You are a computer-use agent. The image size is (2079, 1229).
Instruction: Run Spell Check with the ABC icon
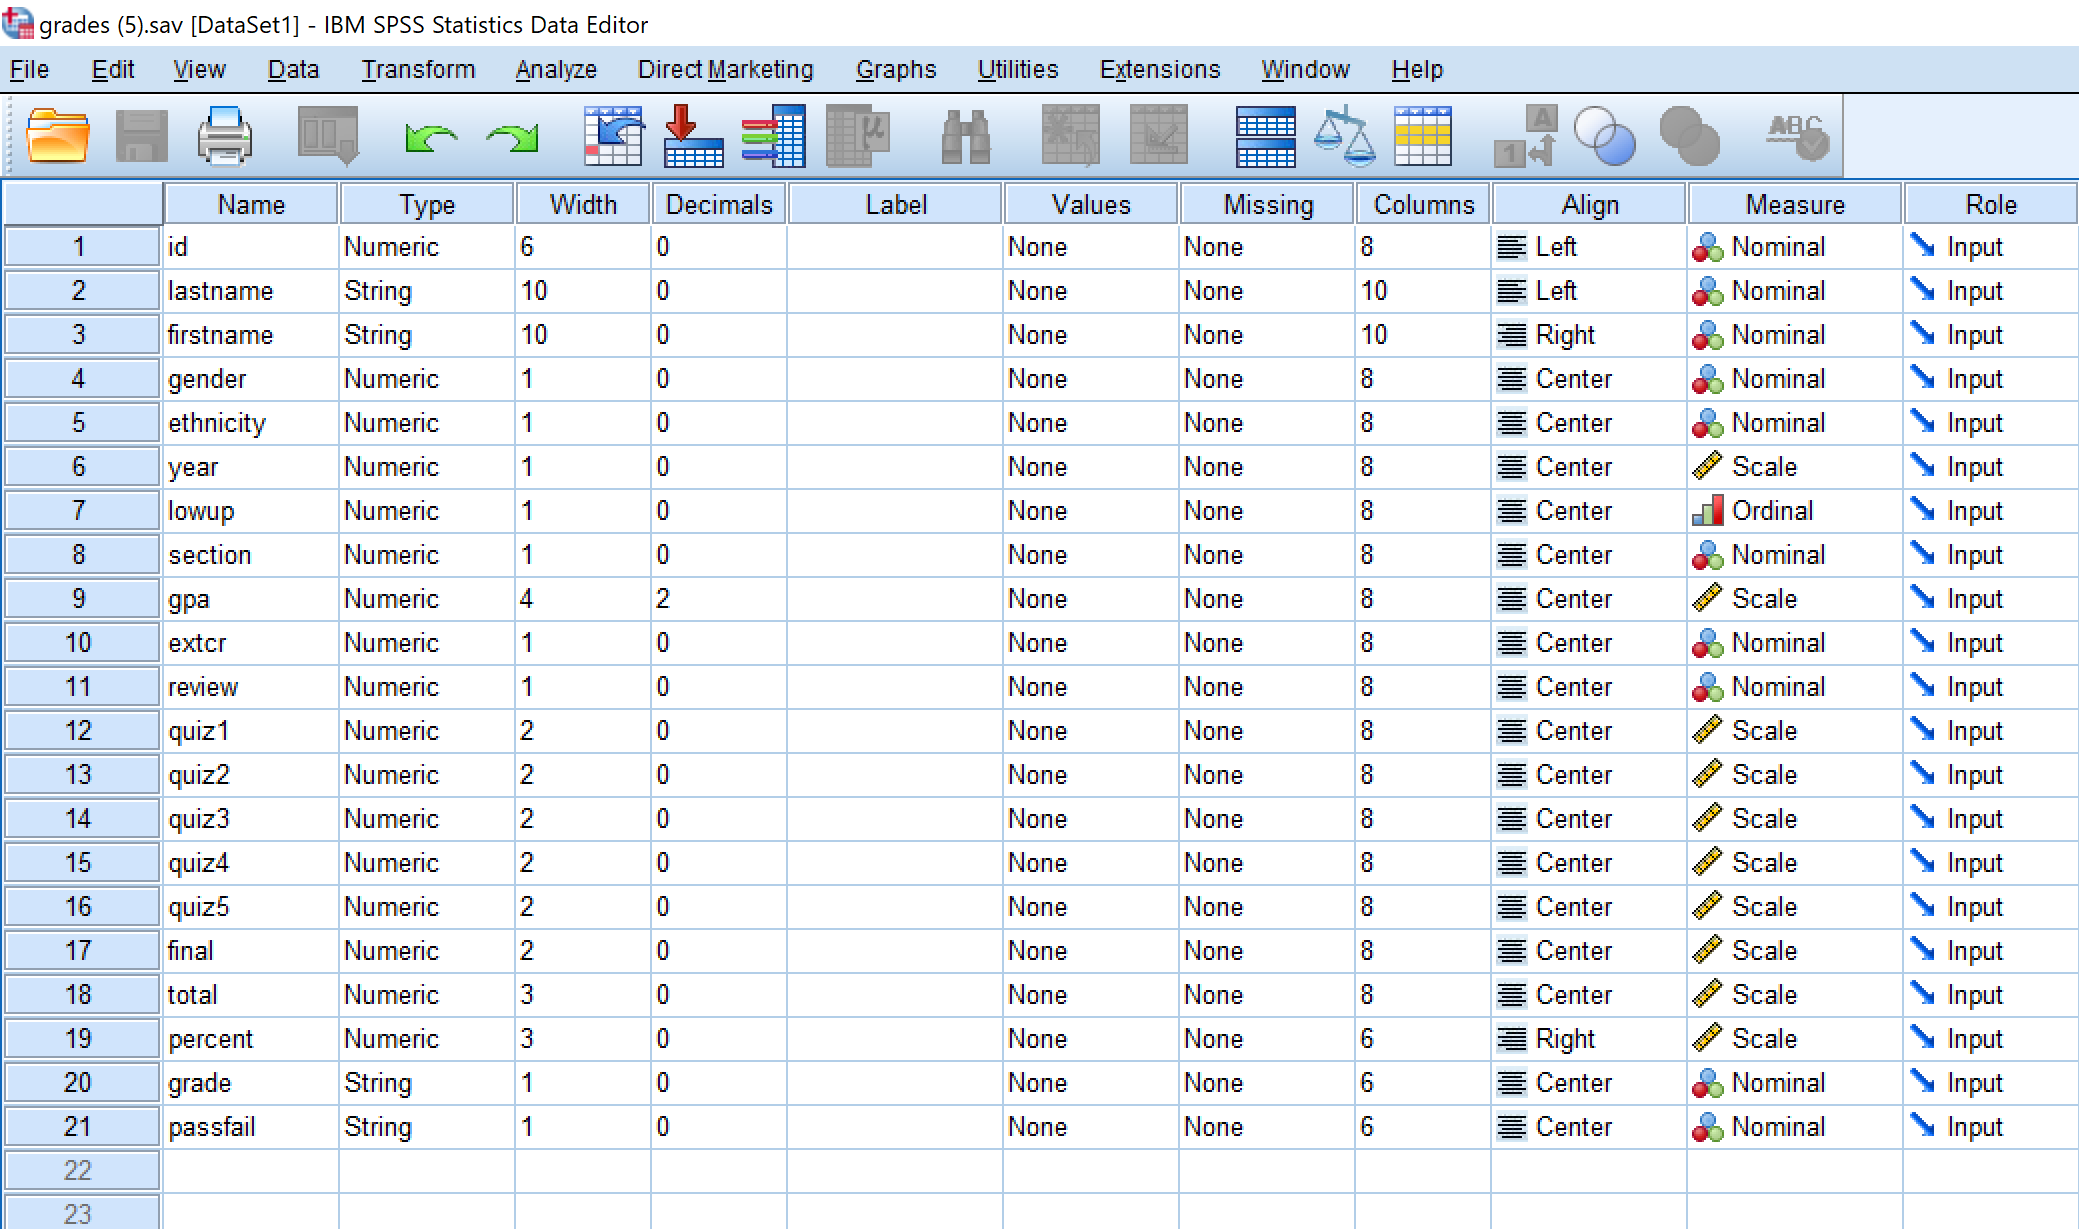pos(1796,136)
